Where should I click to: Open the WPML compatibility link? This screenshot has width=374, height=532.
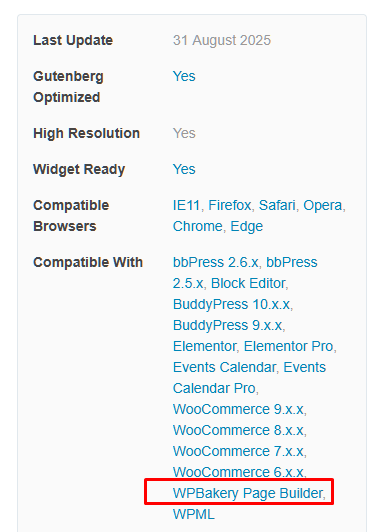point(194,514)
